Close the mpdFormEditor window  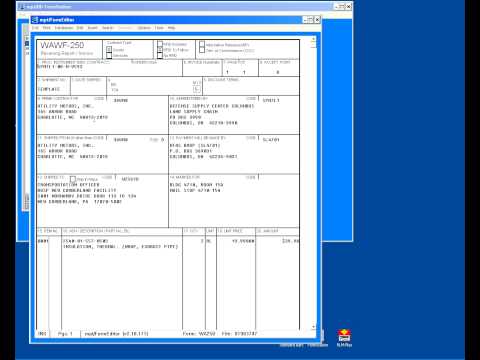pos(317,20)
